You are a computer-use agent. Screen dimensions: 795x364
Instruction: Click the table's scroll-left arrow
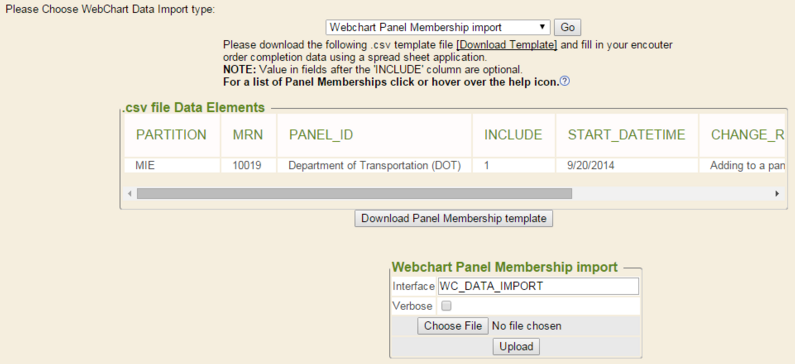point(130,193)
